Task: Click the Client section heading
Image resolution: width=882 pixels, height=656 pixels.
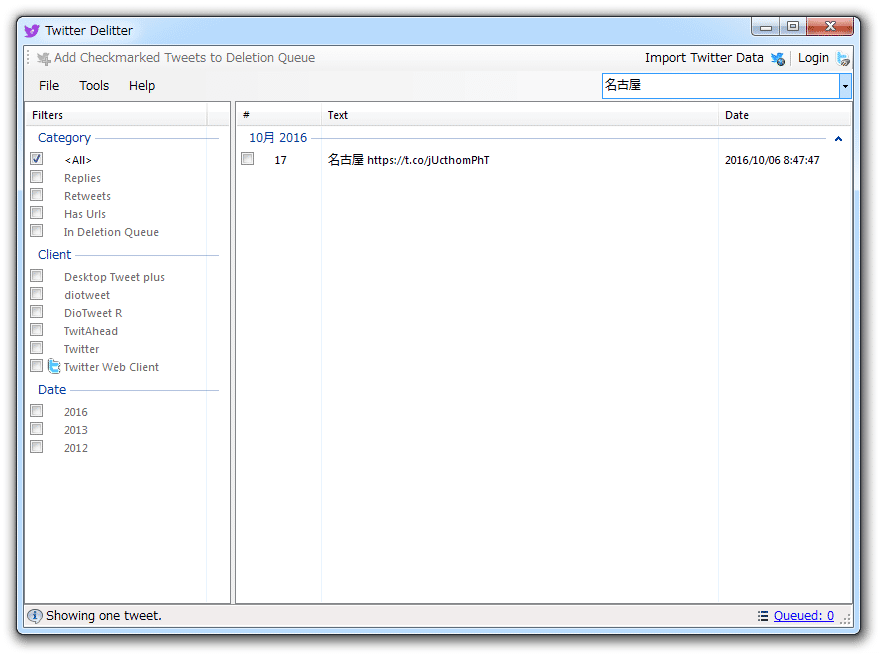Action: pyautogui.click(x=55, y=254)
